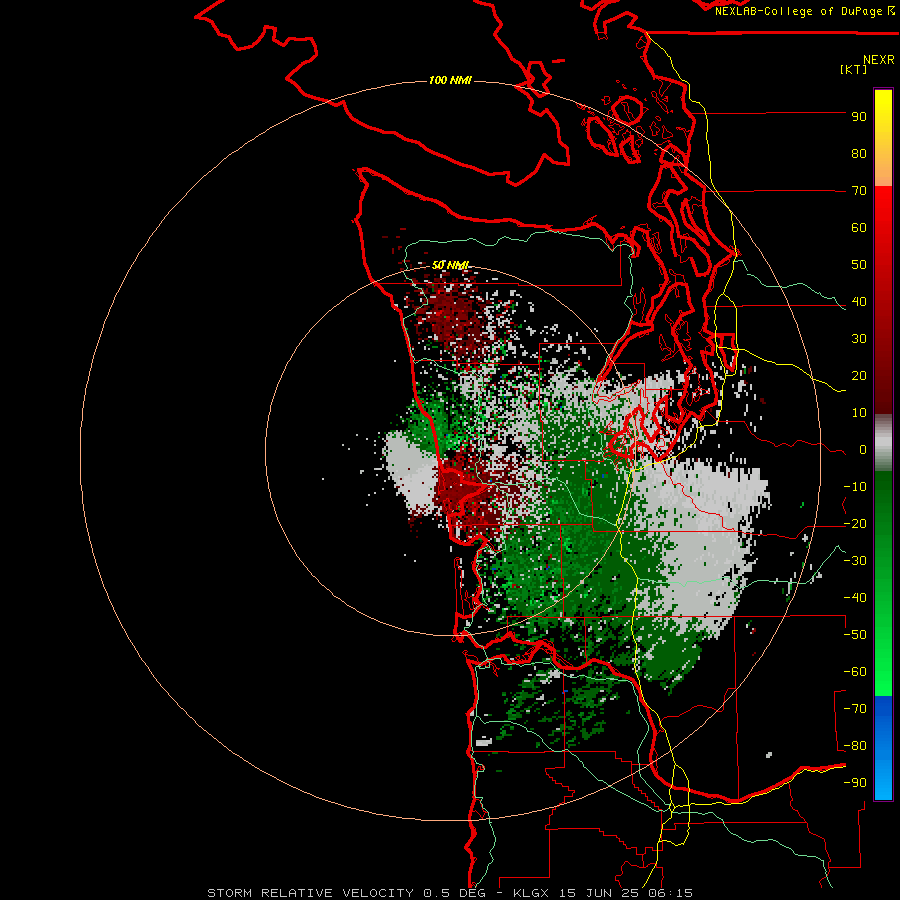This screenshot has width=900, height=900.
Task: Select the -50 value on velocity scale
Action: point(855,635)
